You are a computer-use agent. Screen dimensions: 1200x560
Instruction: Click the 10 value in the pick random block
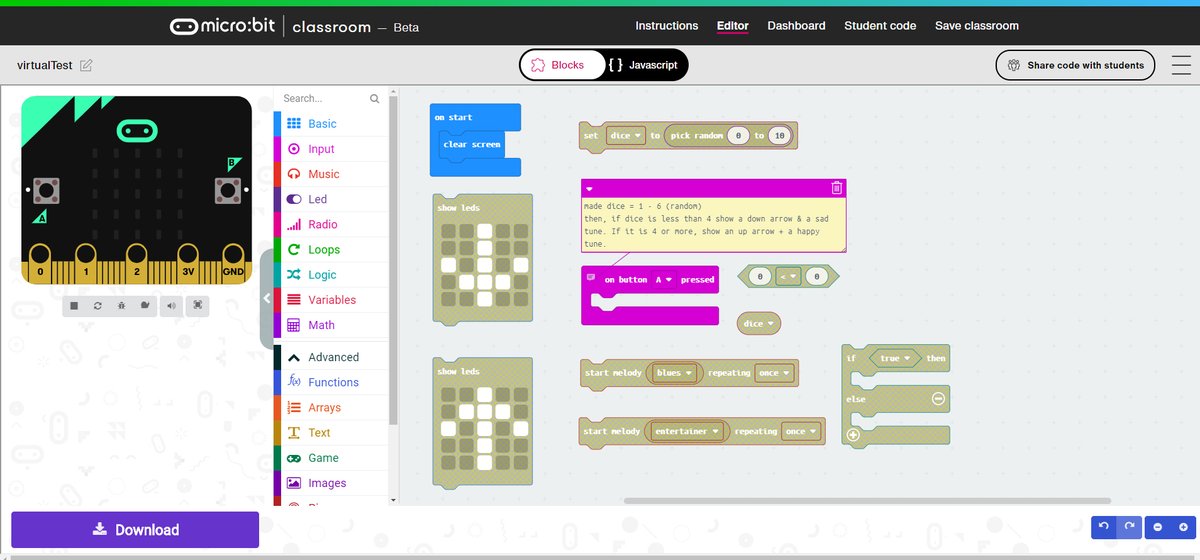pos(780,136)
